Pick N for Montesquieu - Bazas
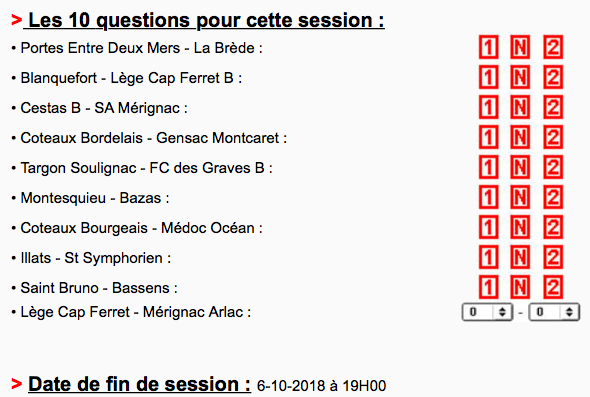This screenshot has height=397, width=590. tap(520, 197)
